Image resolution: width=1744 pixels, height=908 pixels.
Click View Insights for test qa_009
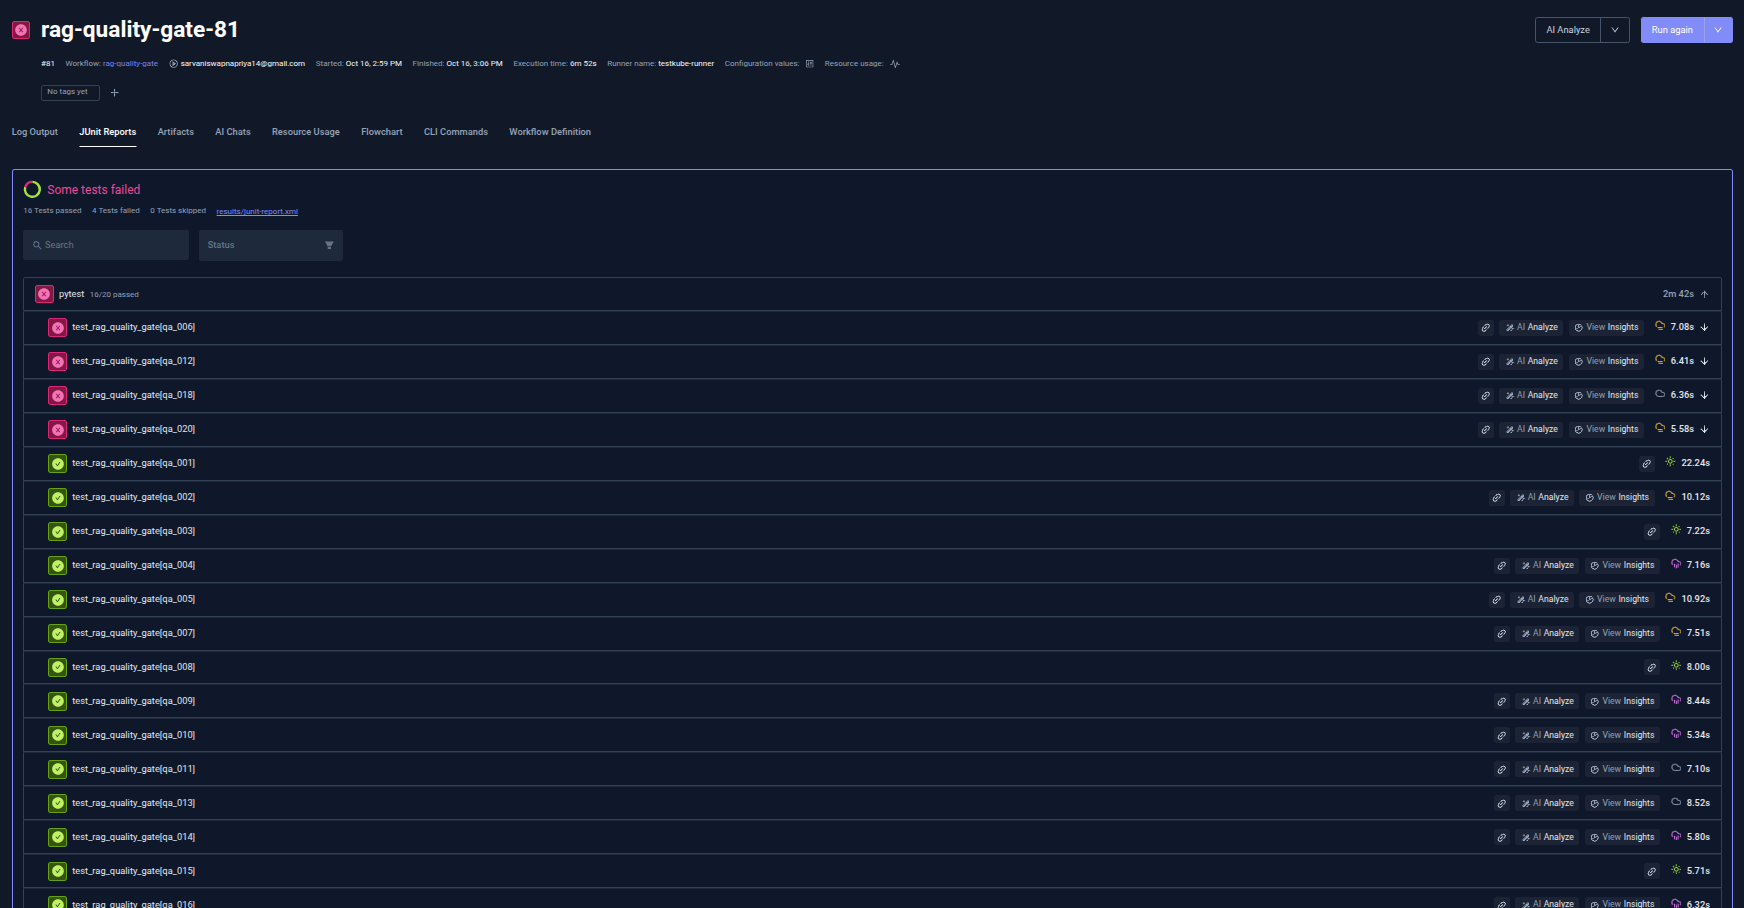(1622, 701)
